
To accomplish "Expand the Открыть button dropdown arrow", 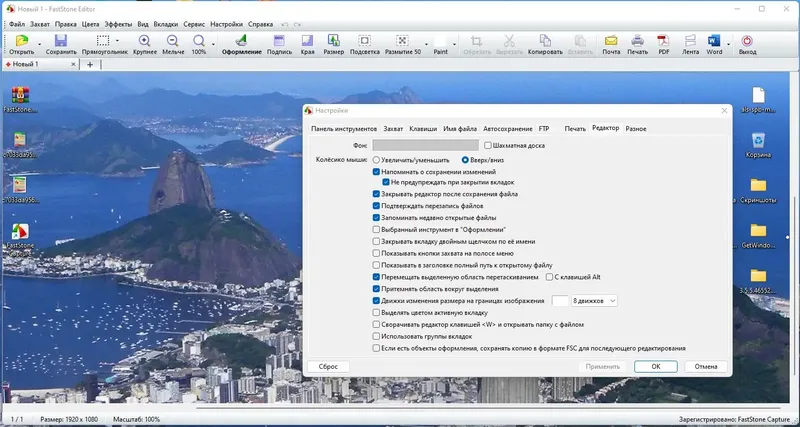I will (37, 42).
